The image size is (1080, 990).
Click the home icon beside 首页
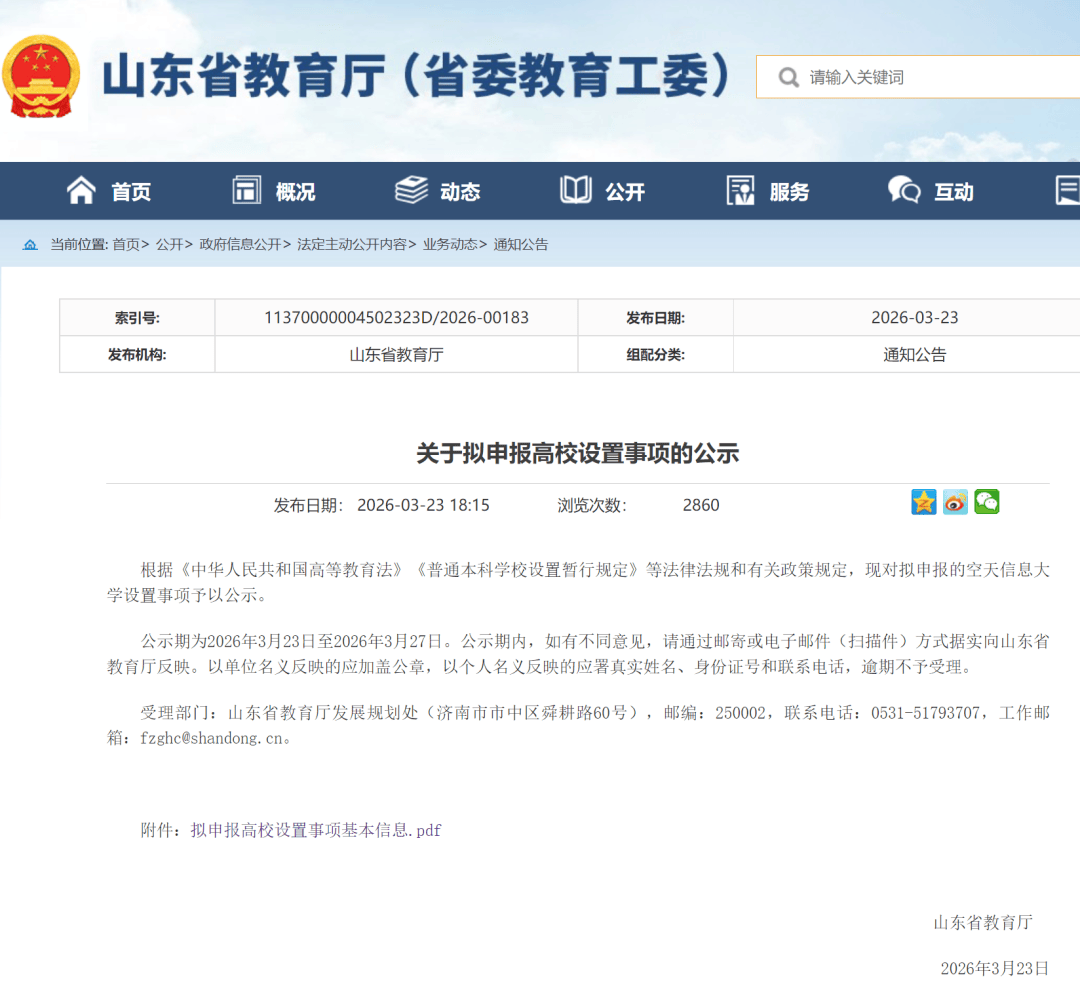tap(81, 190)
